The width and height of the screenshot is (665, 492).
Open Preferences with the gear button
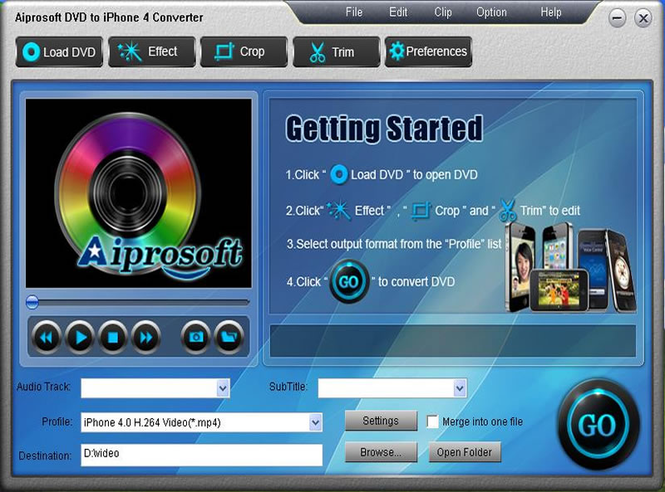pos(428,52)
